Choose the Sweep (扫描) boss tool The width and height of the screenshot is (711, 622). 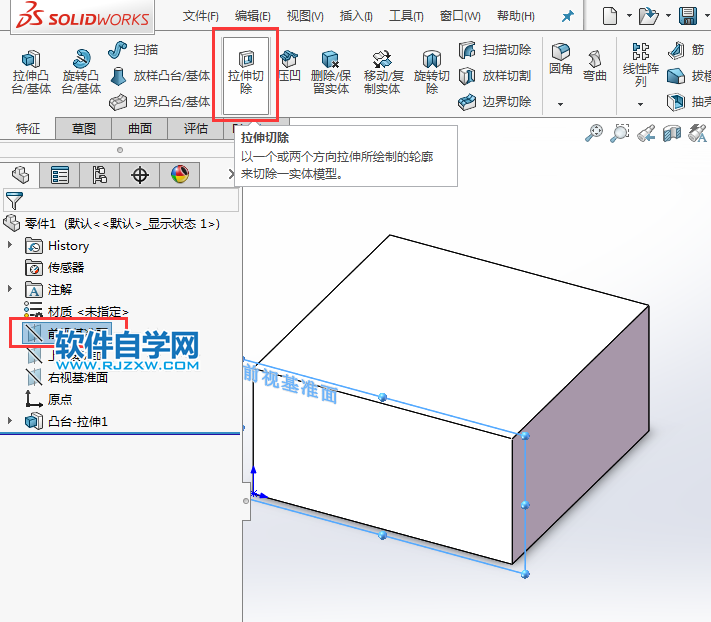tap(133, 49)
